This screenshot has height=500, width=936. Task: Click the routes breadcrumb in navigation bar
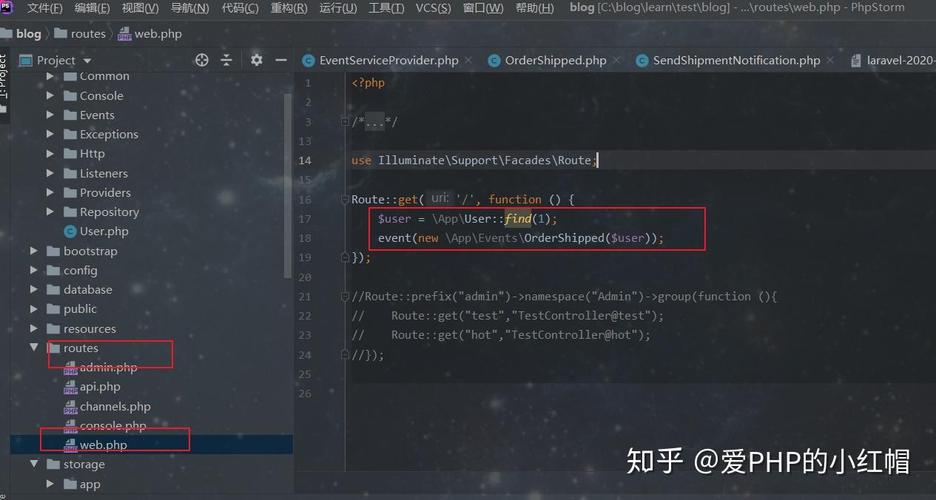pyautogui.click(x=80, y=34)
